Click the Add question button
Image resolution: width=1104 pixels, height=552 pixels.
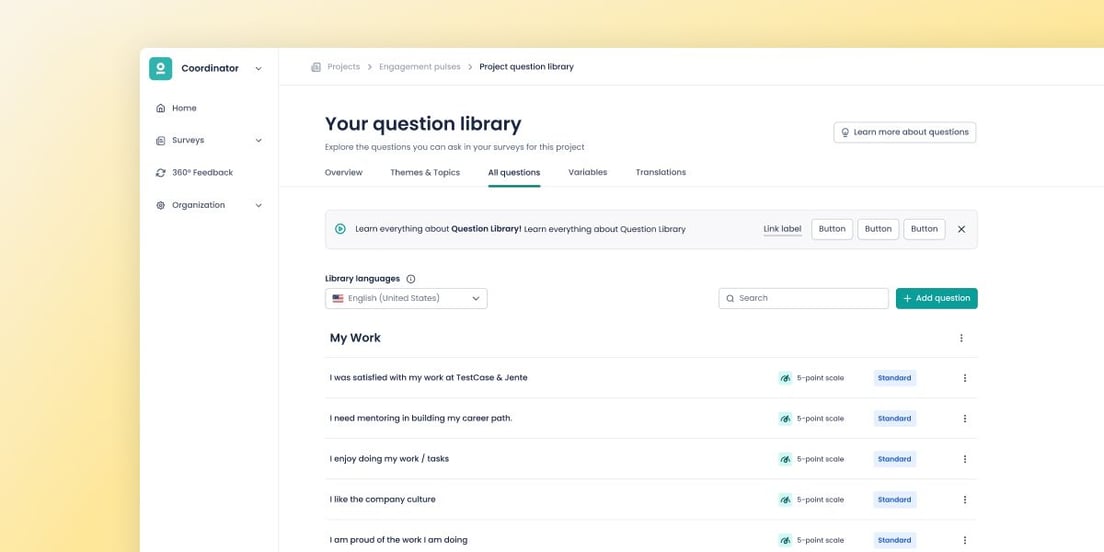pyautogui.click(x=936, y=299)
